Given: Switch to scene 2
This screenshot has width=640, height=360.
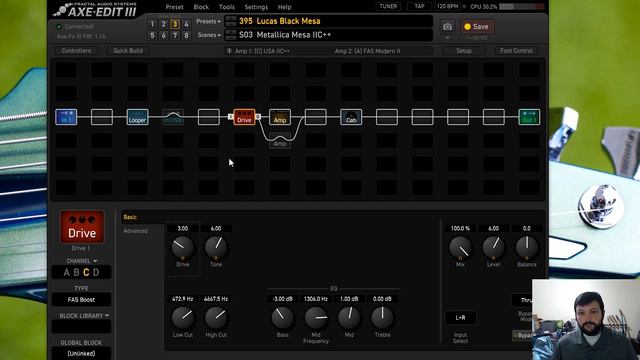Looking at the screenshot, I should point(163,24).
